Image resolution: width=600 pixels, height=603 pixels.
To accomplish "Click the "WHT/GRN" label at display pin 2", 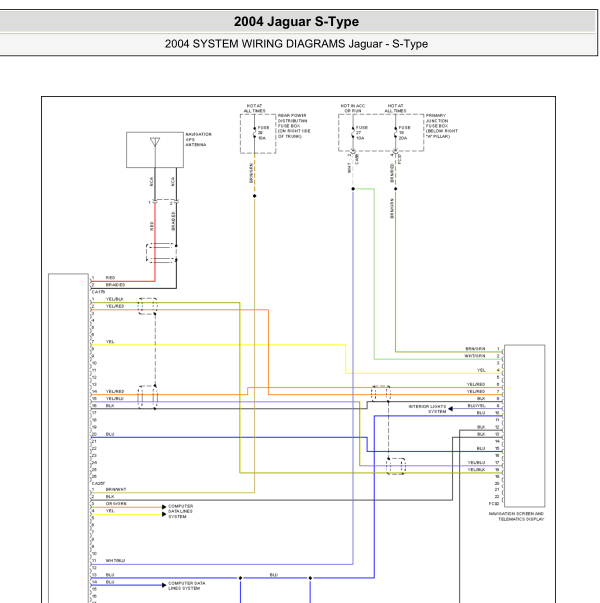I will [475, 356].
